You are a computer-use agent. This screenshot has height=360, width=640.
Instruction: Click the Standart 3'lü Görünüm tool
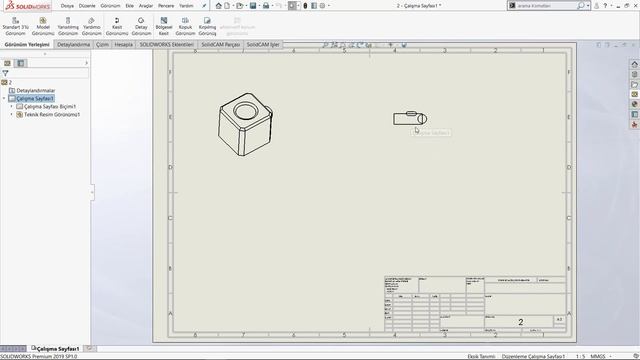(x=16, y=27)
